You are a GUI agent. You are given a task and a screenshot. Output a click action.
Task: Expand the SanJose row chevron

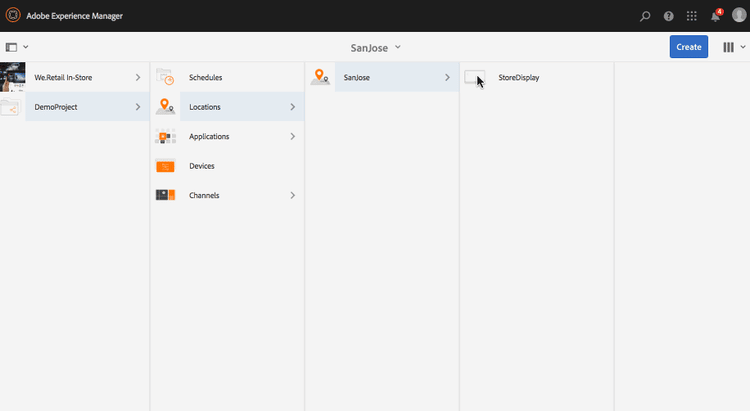pos(448,78)
